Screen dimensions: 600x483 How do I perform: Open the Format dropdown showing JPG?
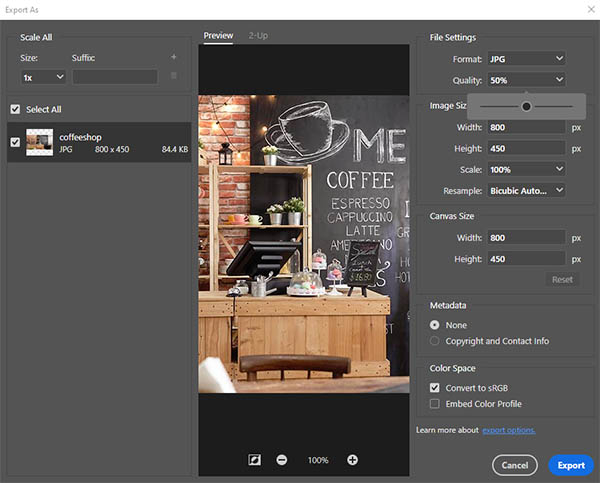pos(526,59)
